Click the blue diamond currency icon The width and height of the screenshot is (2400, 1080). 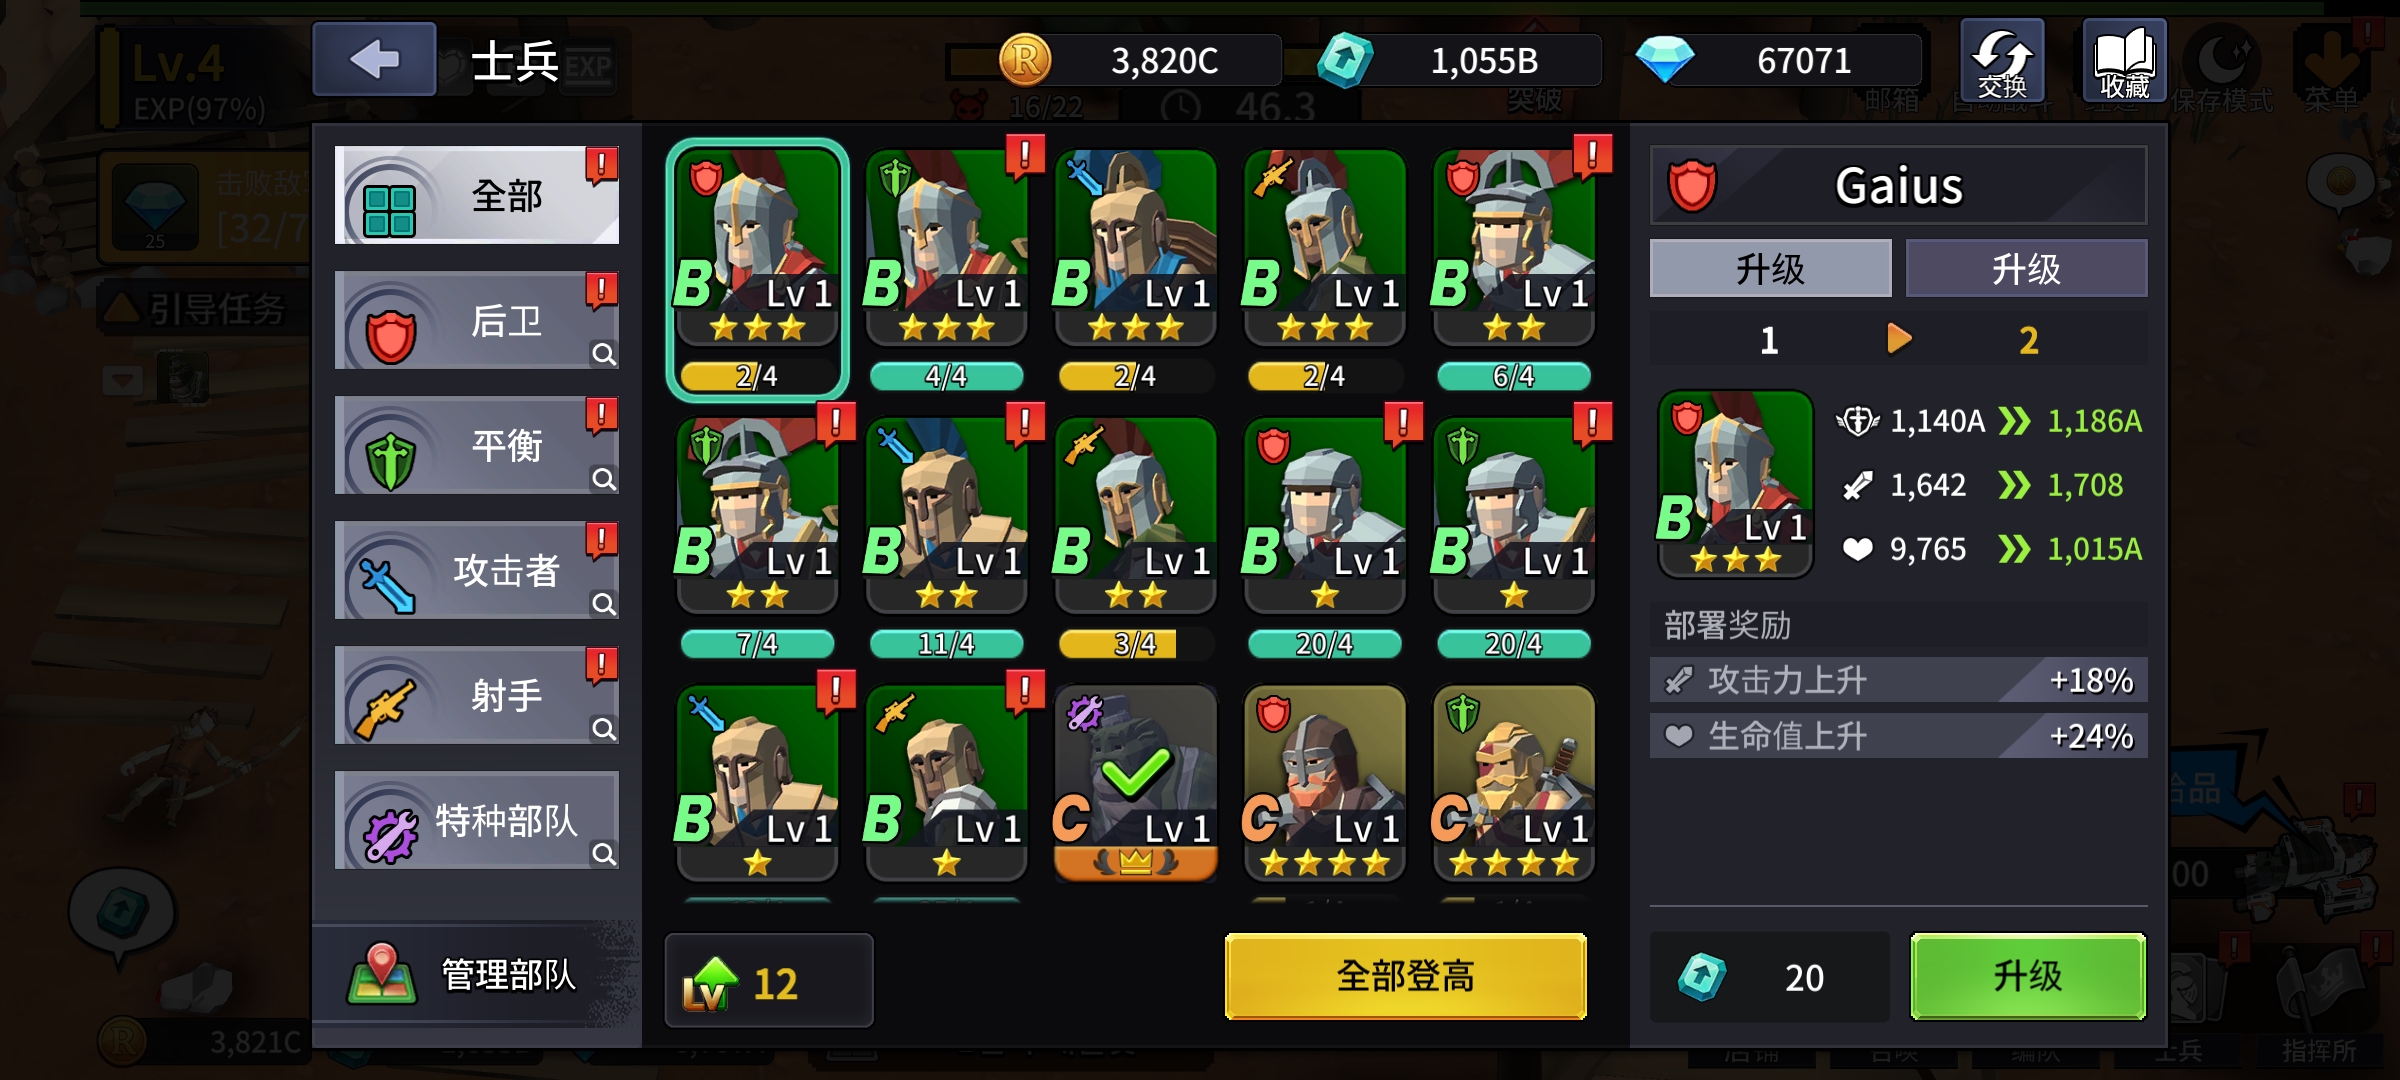[1664, 60]
